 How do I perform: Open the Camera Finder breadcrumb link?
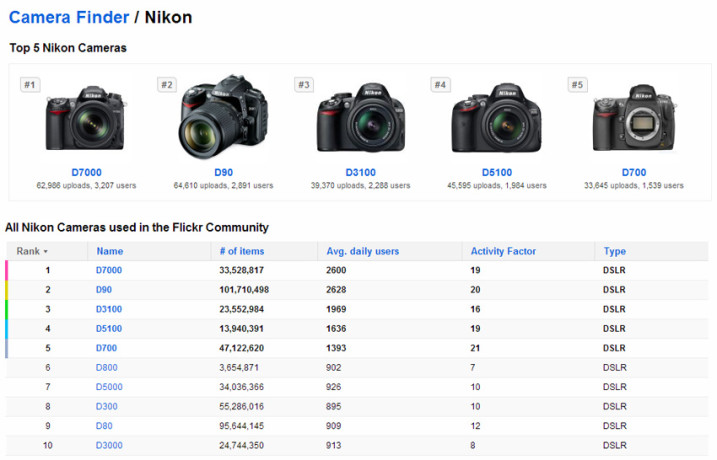point(69,17)
